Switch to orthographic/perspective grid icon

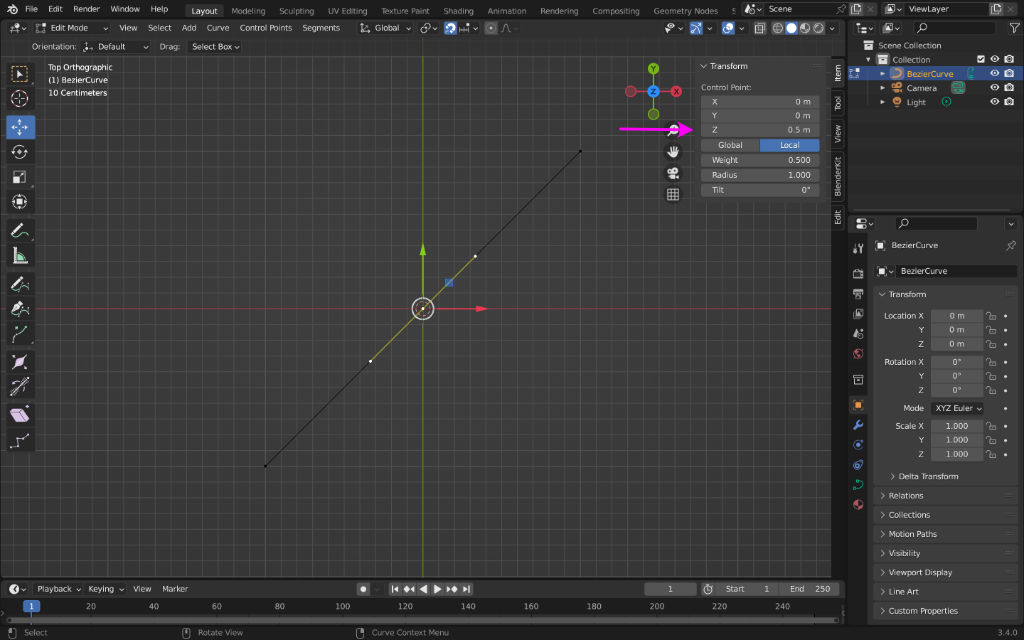673,195
